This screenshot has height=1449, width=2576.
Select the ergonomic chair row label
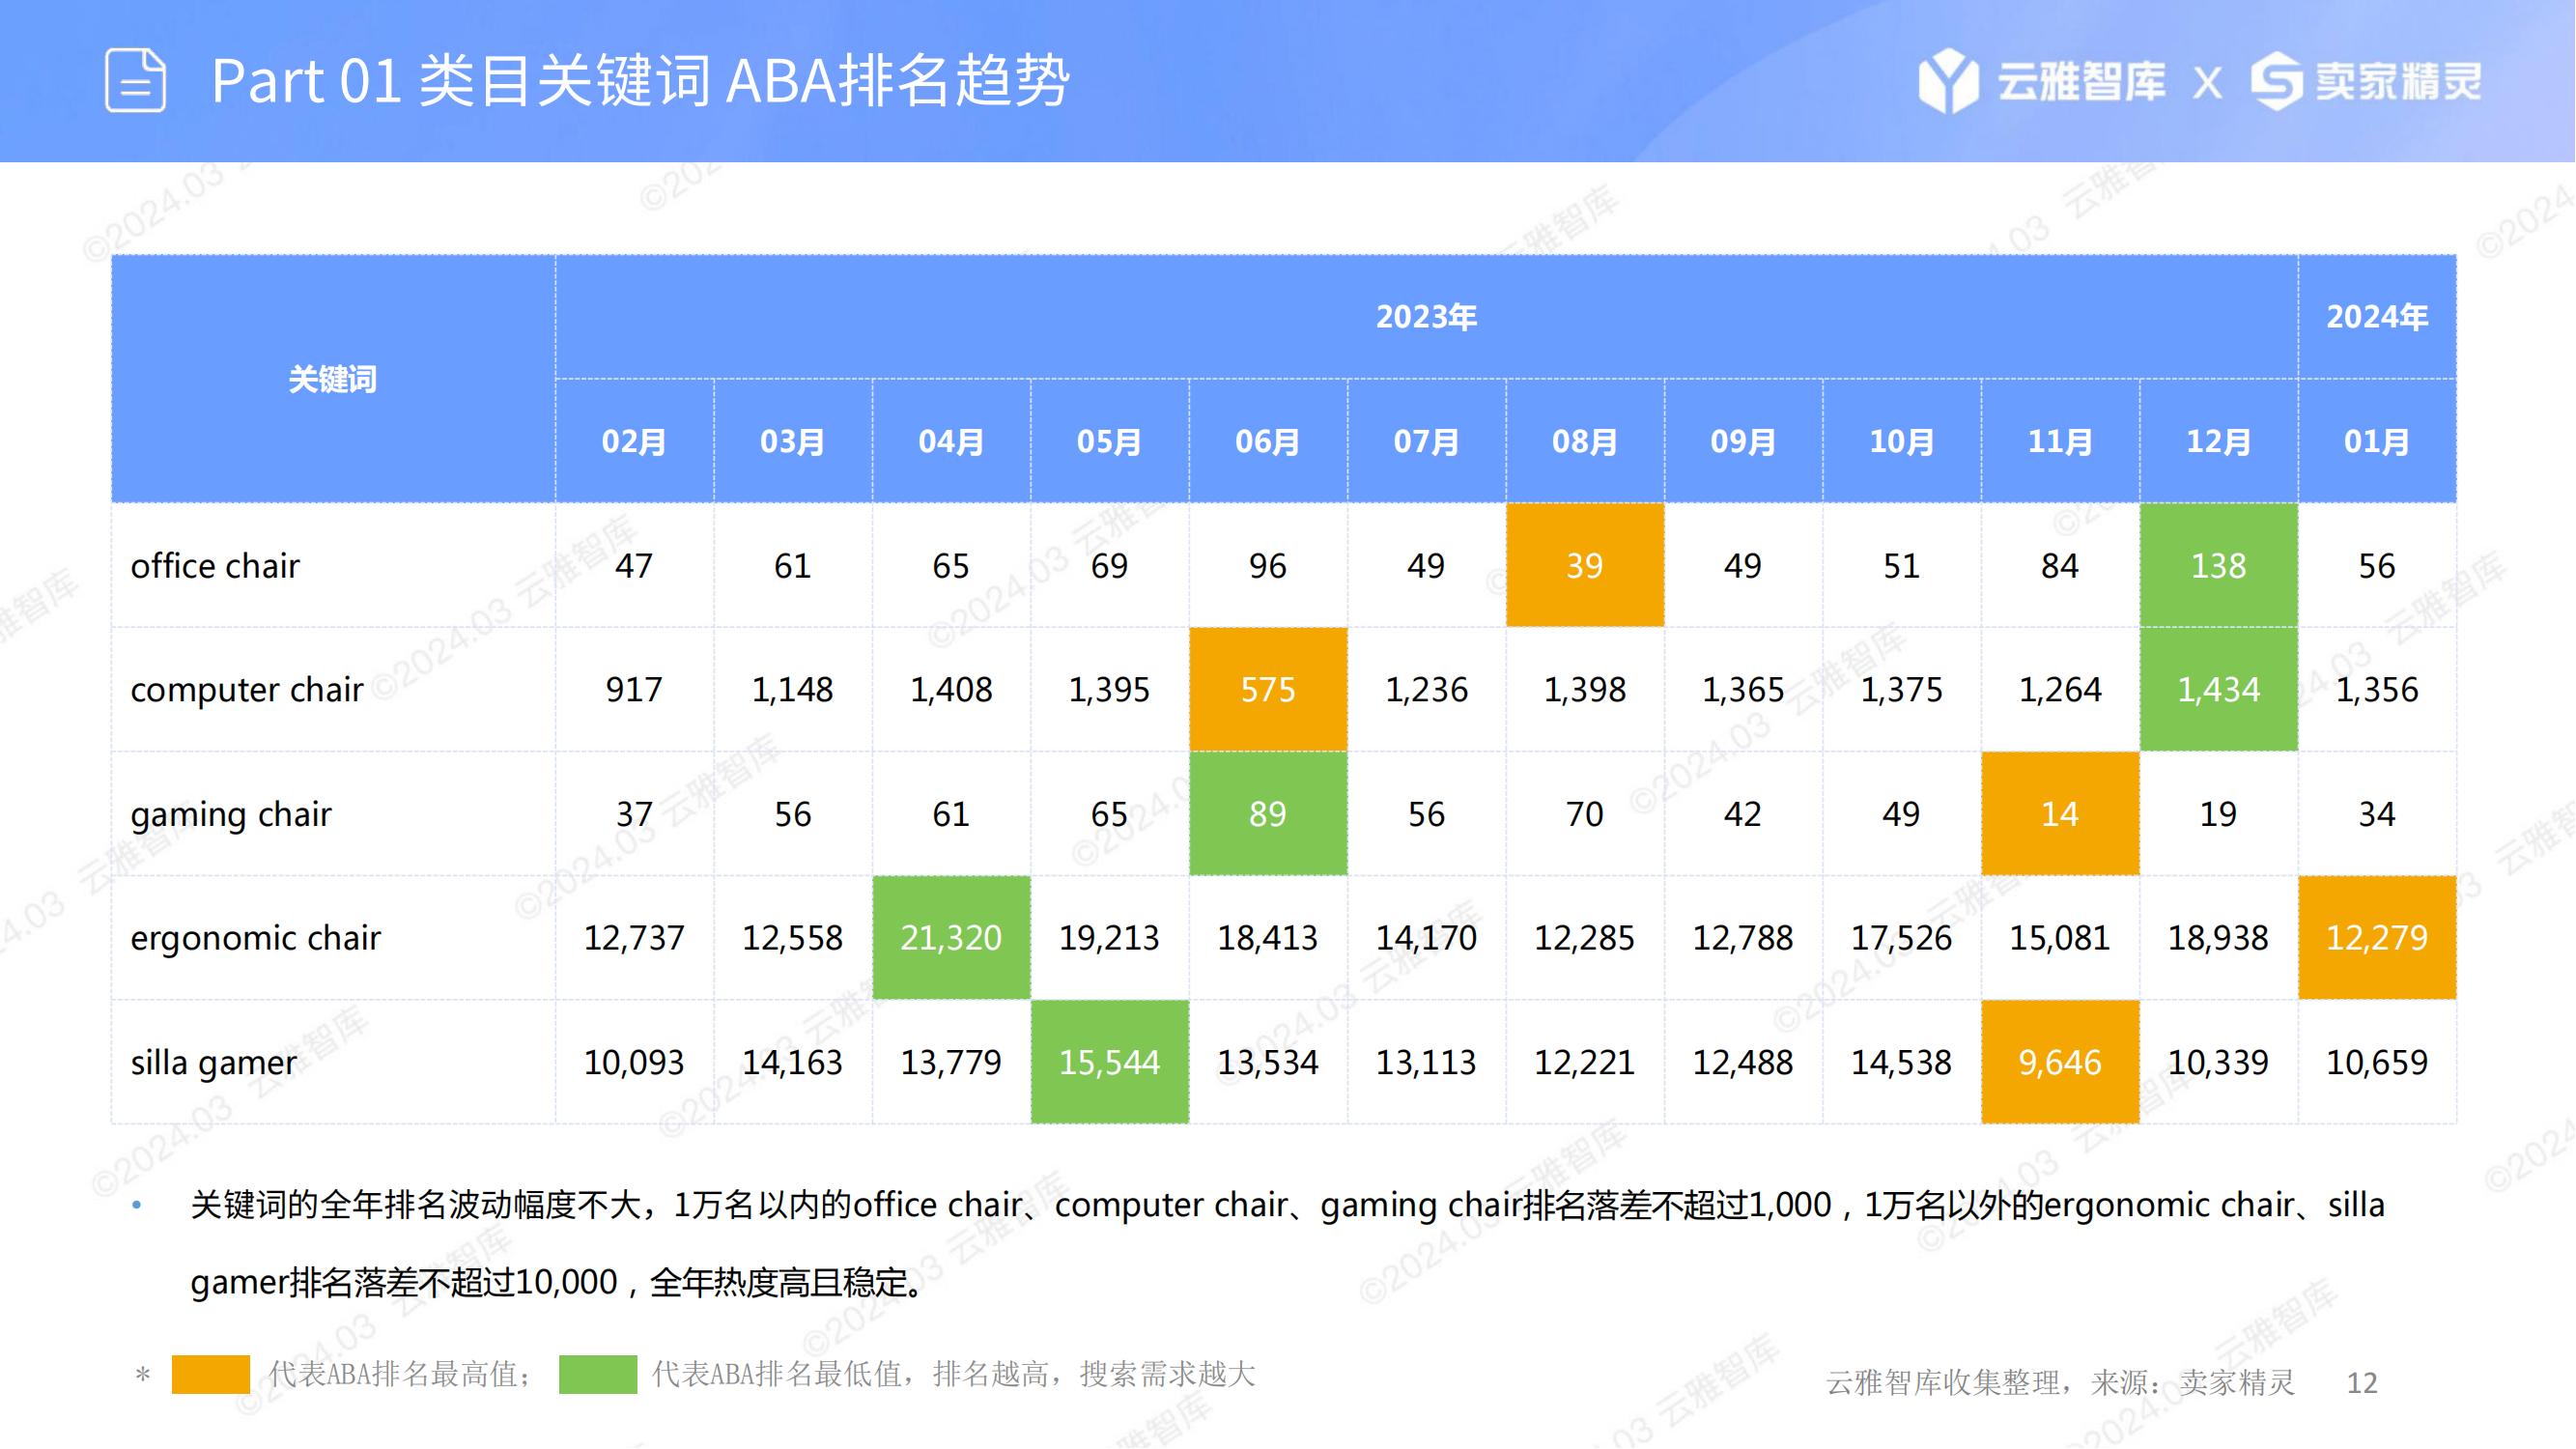(x=255, y=938)
